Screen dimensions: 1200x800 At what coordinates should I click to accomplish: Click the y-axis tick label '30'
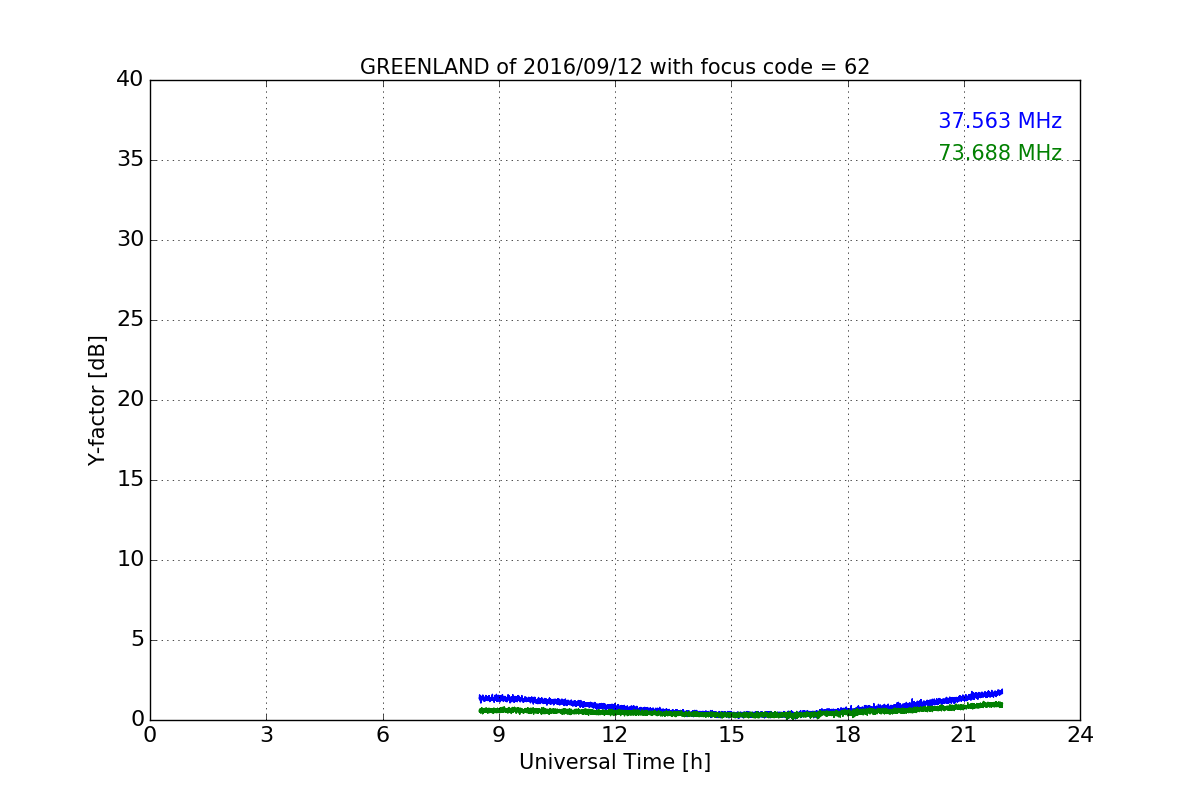130,240
